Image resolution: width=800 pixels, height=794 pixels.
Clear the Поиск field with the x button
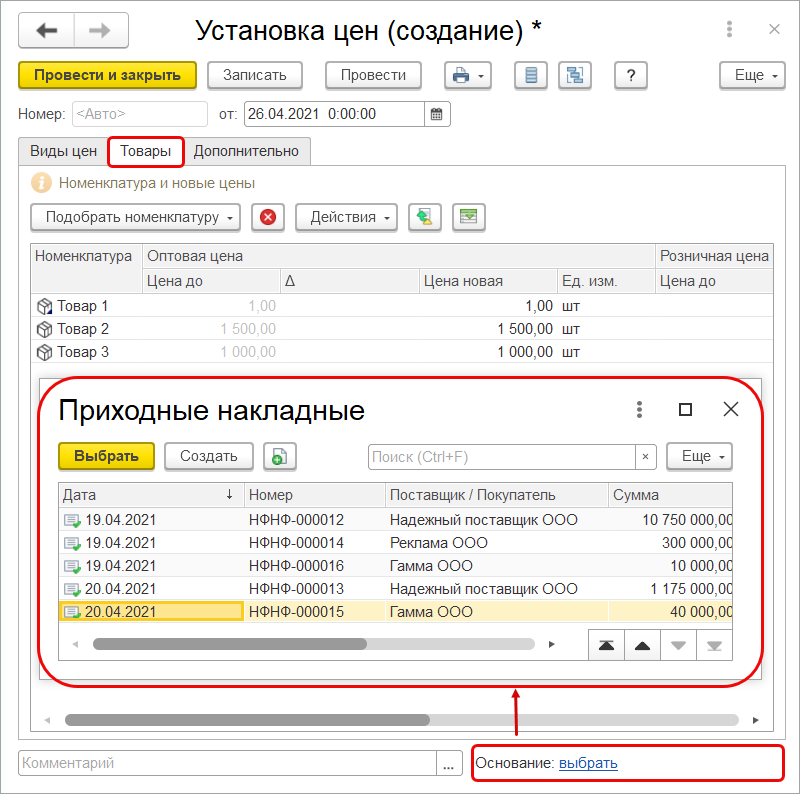point(645,457)
